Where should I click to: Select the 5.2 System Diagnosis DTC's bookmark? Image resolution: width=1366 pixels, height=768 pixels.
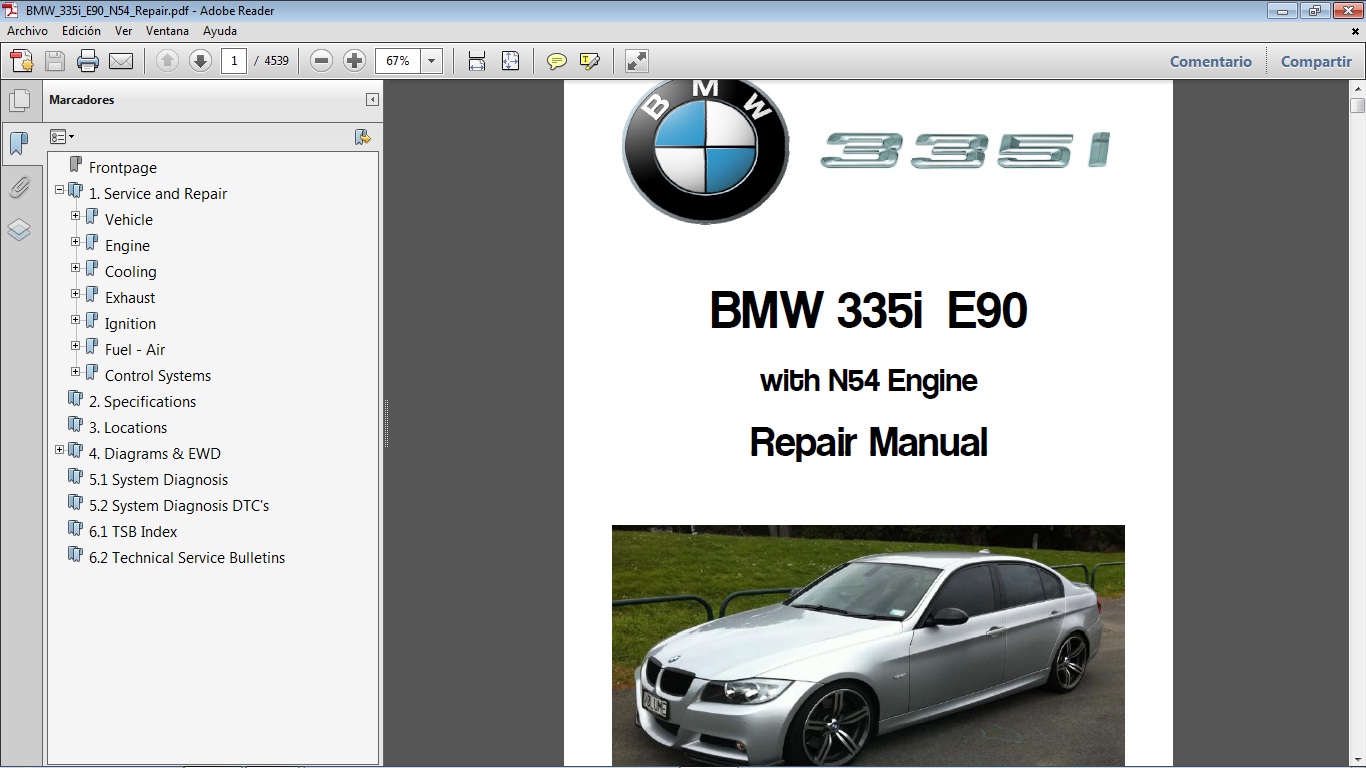tap(179, 506)
